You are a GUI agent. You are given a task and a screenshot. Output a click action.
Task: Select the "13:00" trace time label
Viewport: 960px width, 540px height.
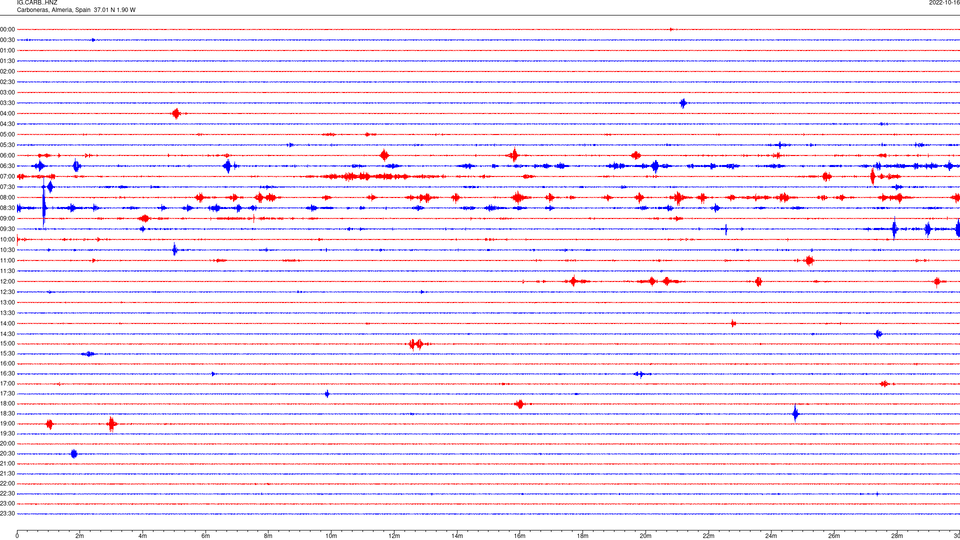tap(7, 302)
